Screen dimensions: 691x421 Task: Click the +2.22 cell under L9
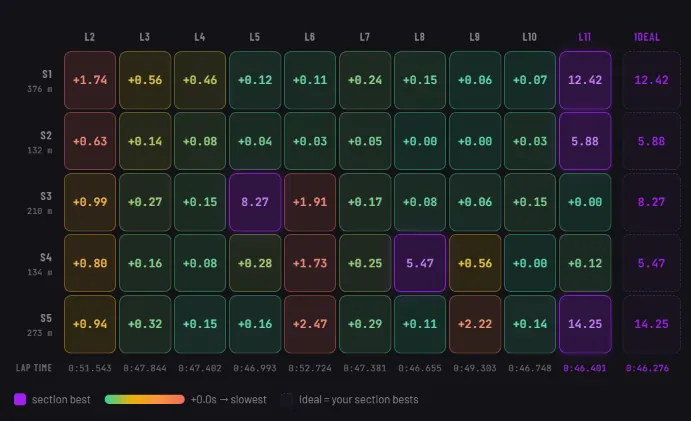click(475, 324)
